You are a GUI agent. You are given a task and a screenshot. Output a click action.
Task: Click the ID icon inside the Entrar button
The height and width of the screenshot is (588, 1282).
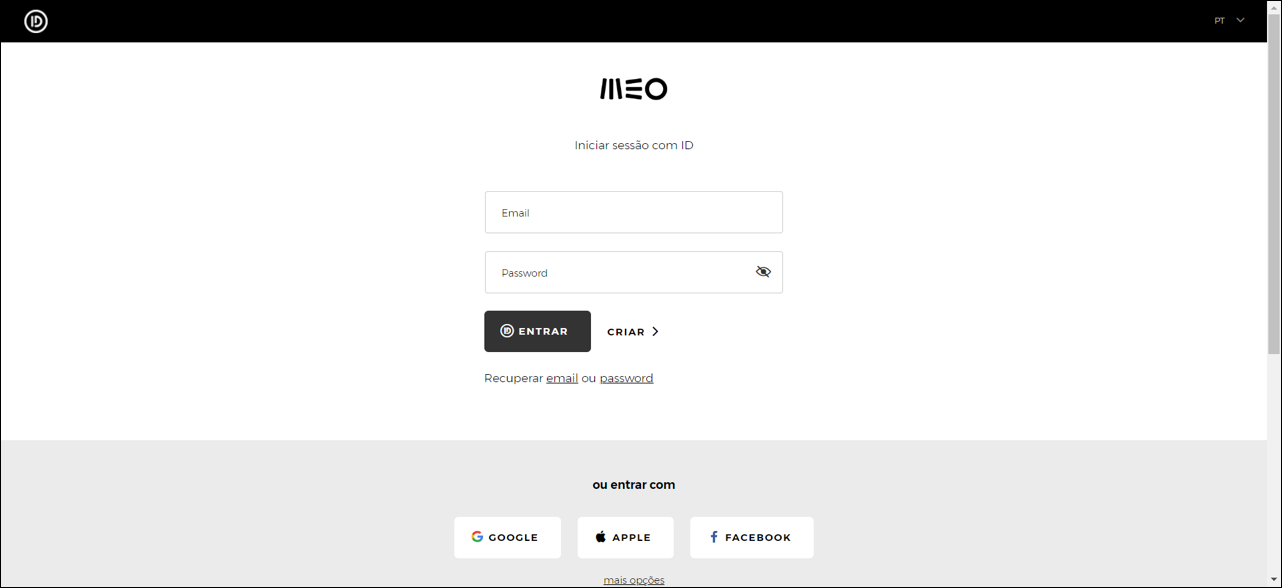(507, 330)
